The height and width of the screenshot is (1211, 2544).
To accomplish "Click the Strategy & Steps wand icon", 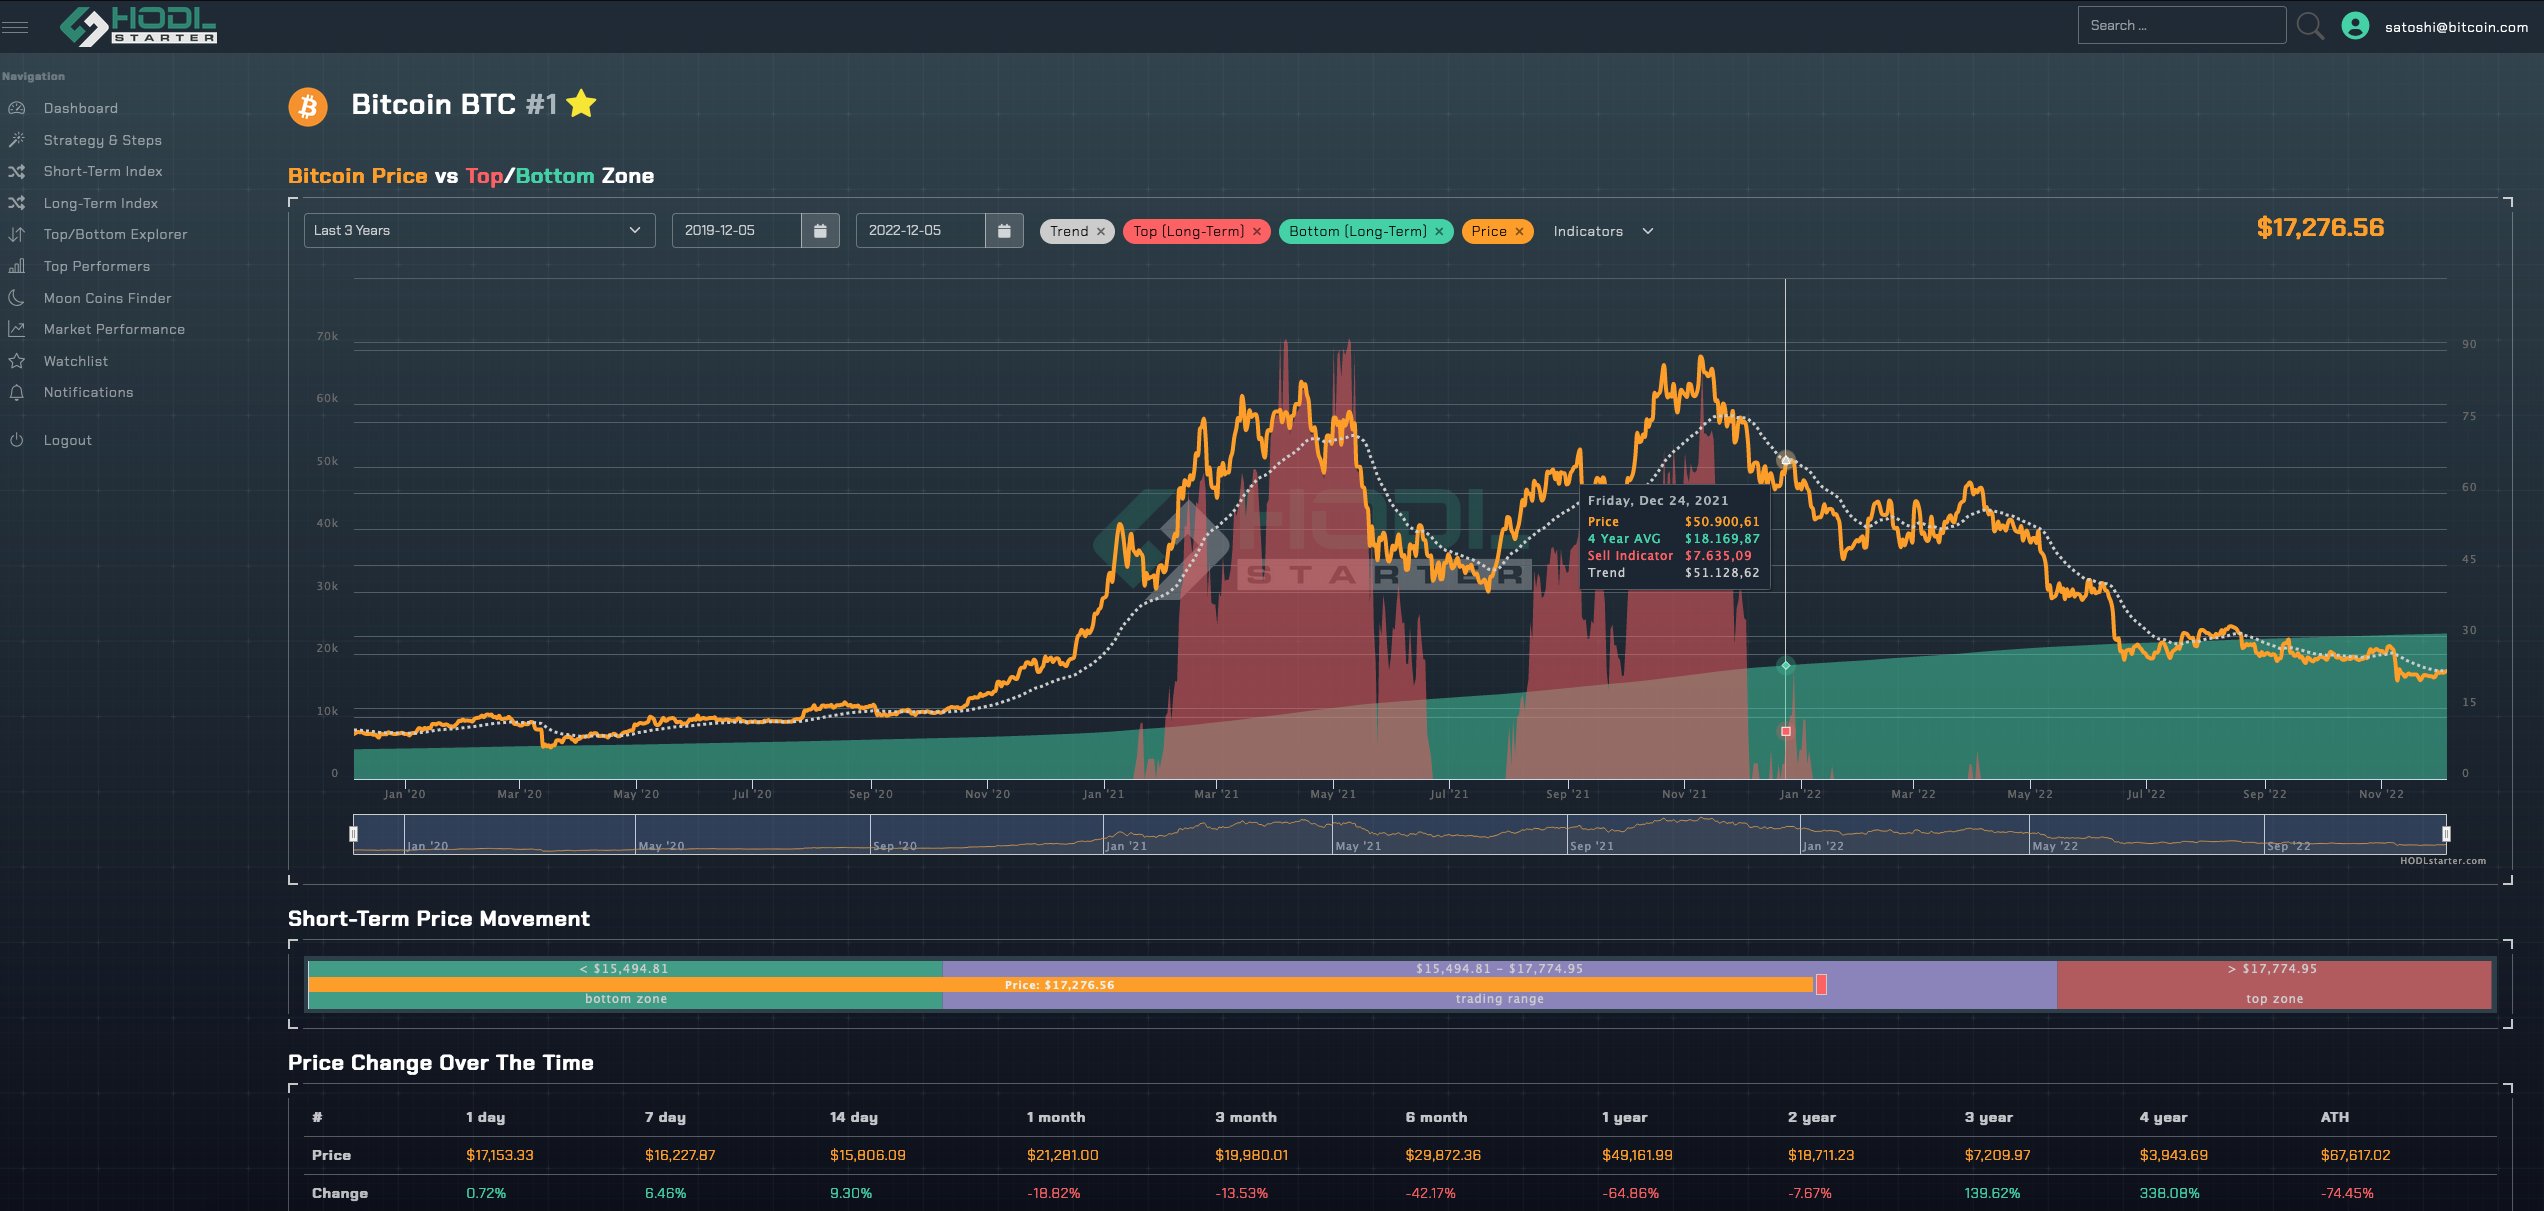I will 17,140.
